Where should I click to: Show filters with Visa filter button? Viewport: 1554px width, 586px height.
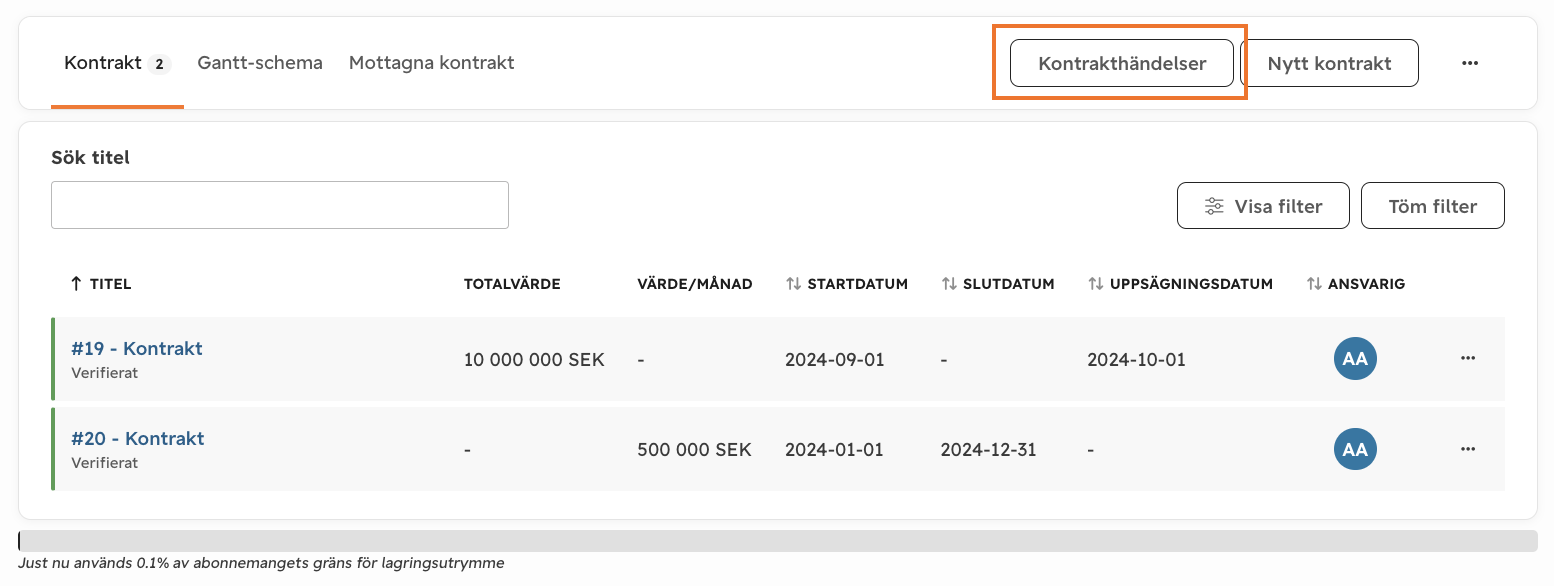coord(1264,206)
